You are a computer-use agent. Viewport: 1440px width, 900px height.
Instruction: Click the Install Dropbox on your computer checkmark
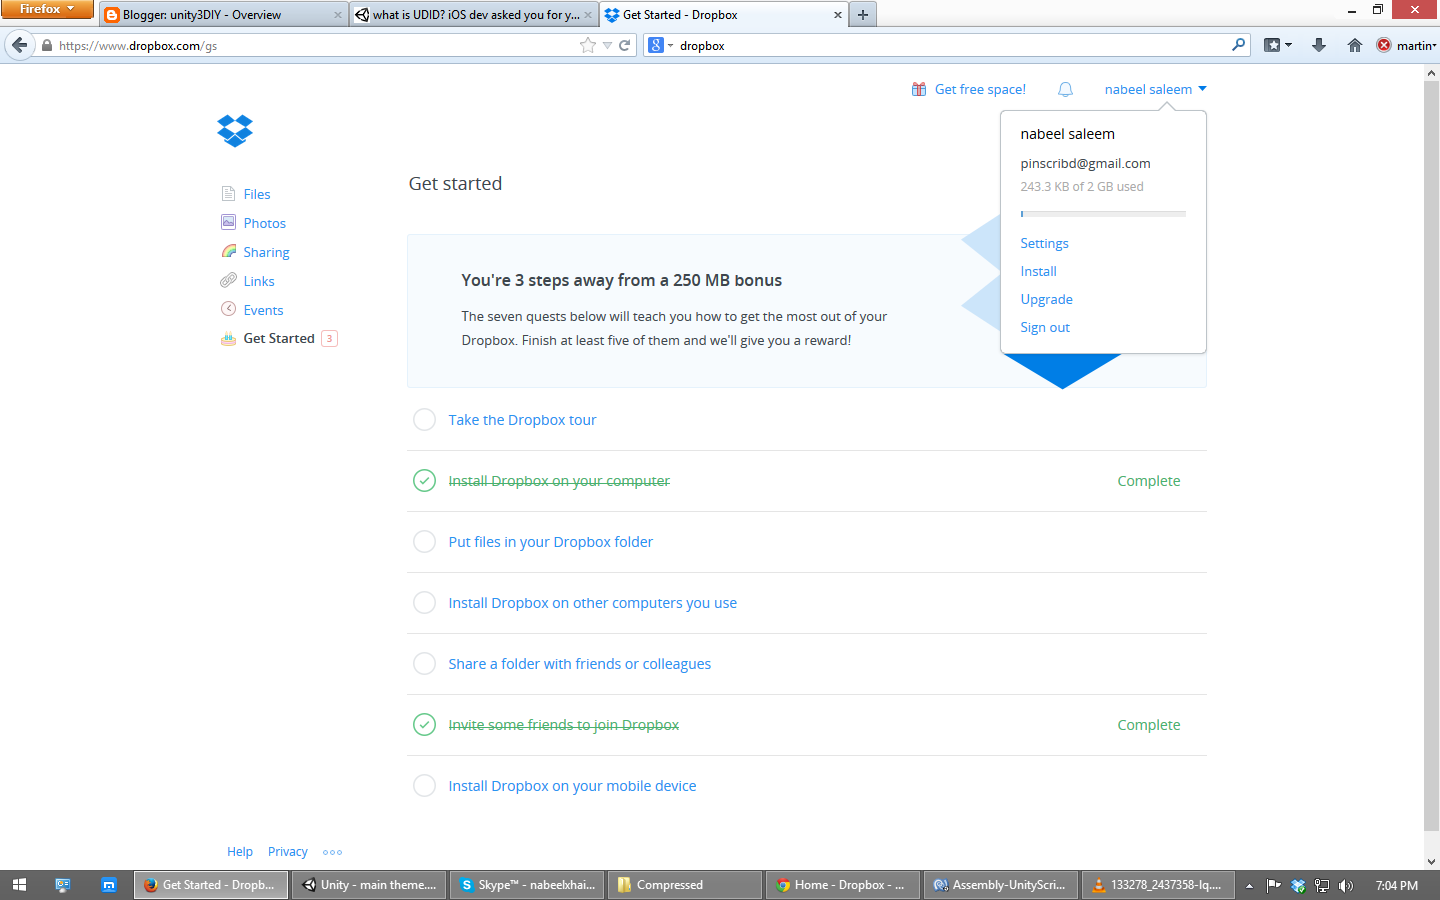(x=424, y=481)
